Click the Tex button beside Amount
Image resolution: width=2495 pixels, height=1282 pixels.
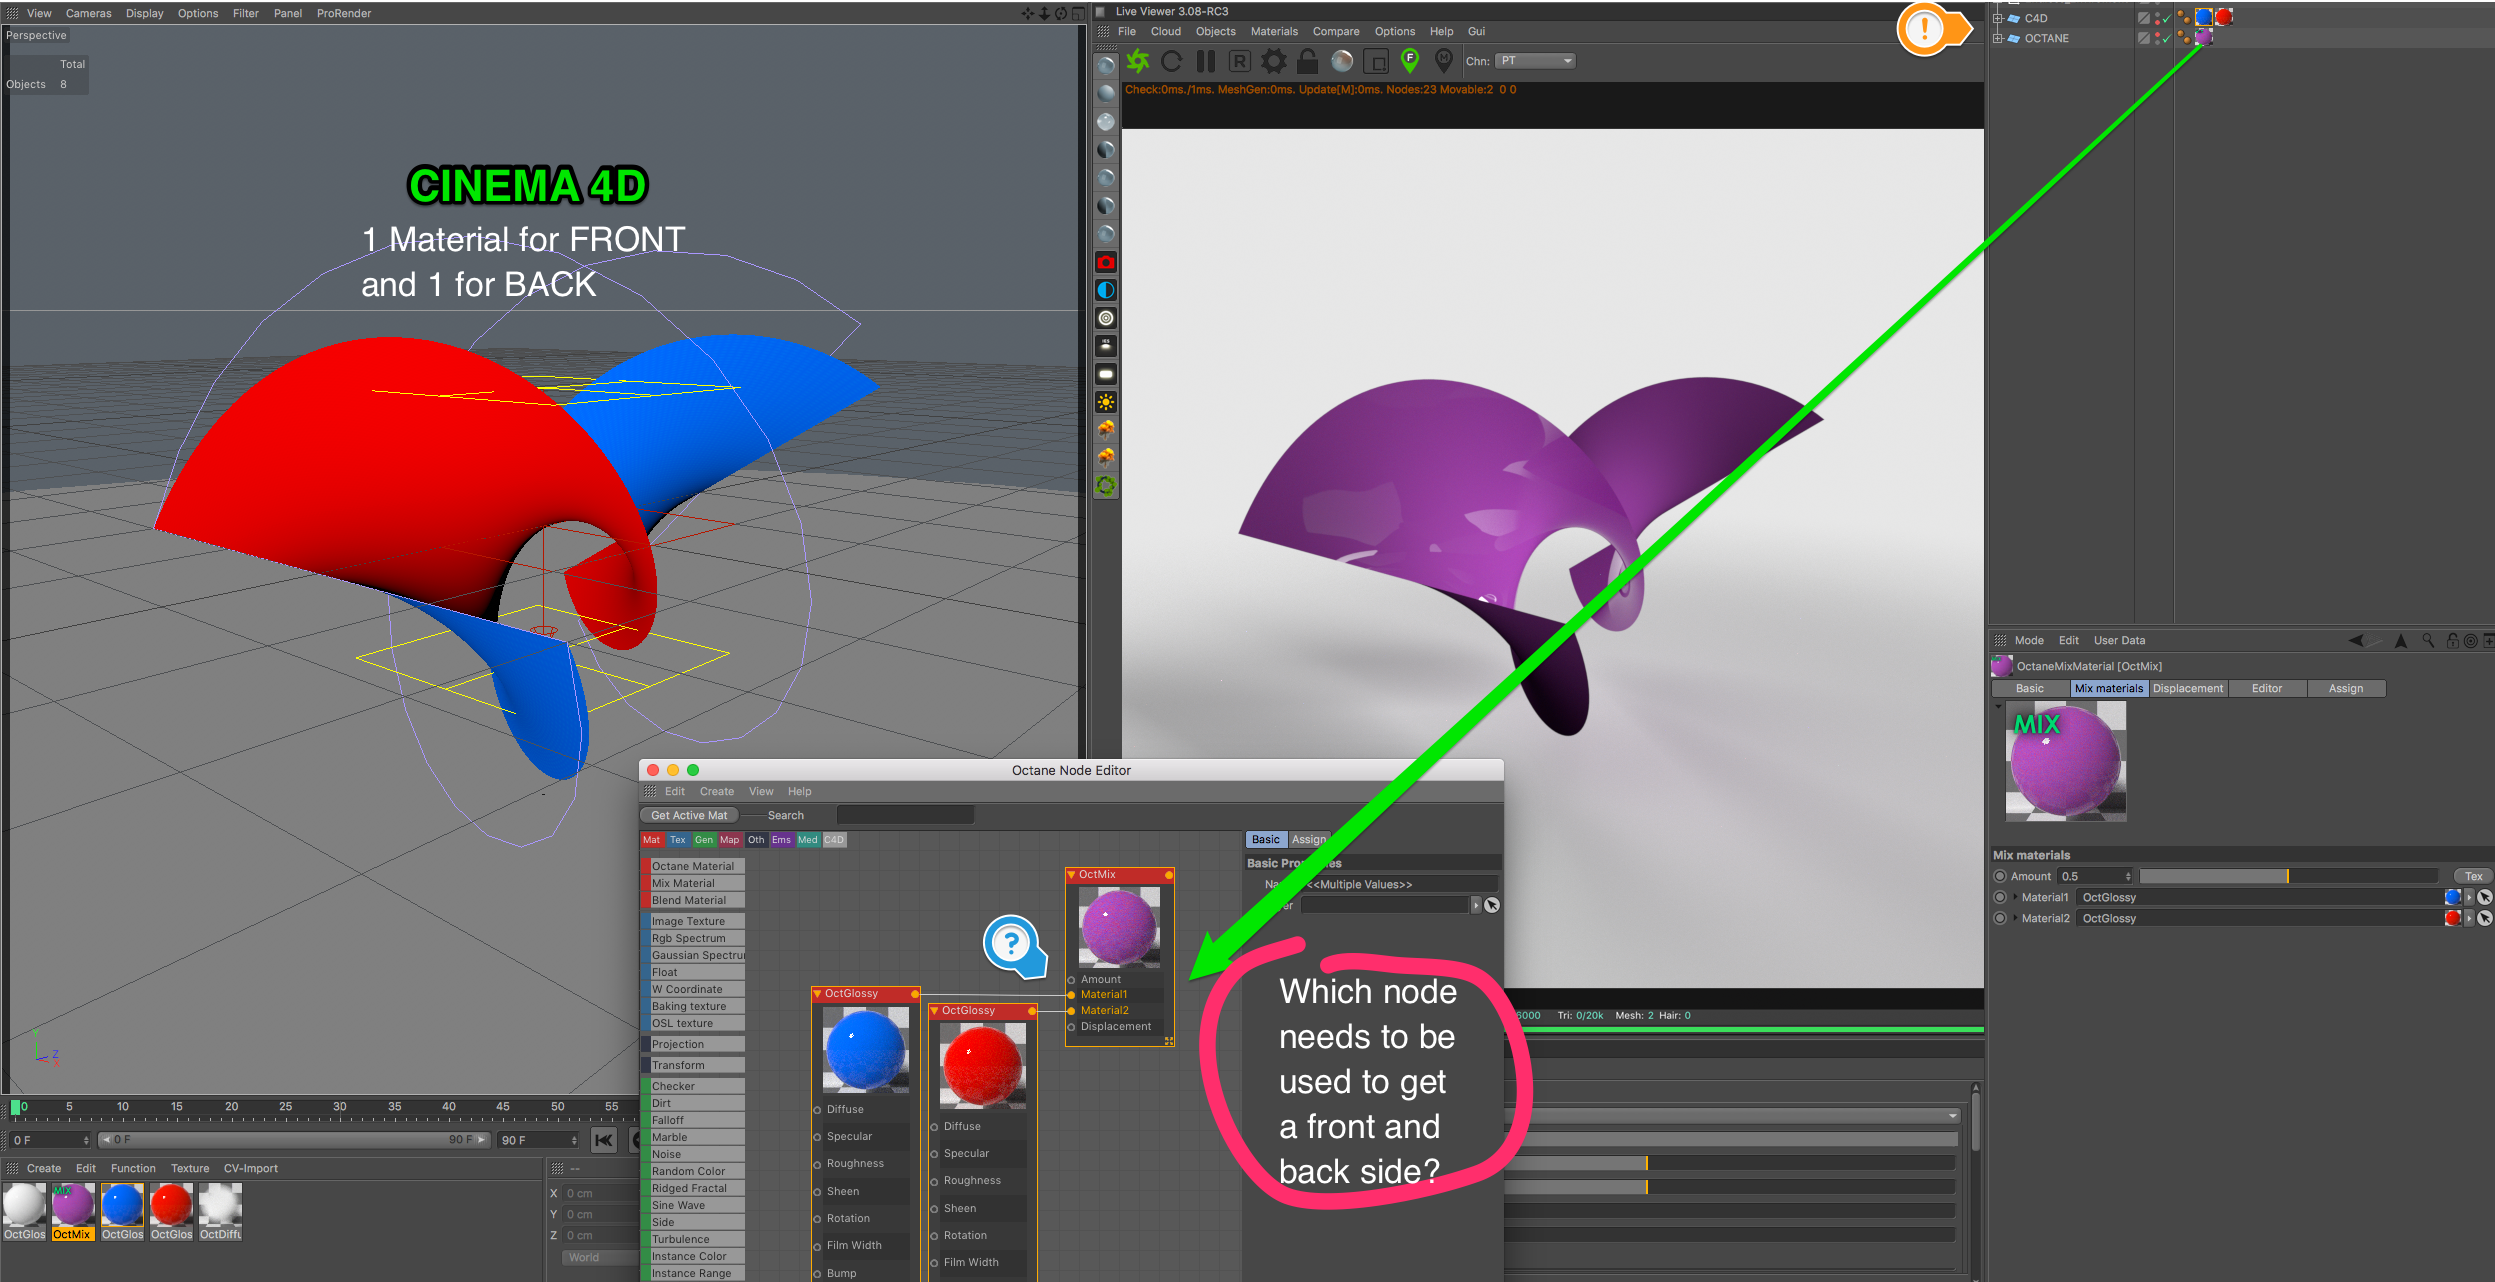[2473, 876]
